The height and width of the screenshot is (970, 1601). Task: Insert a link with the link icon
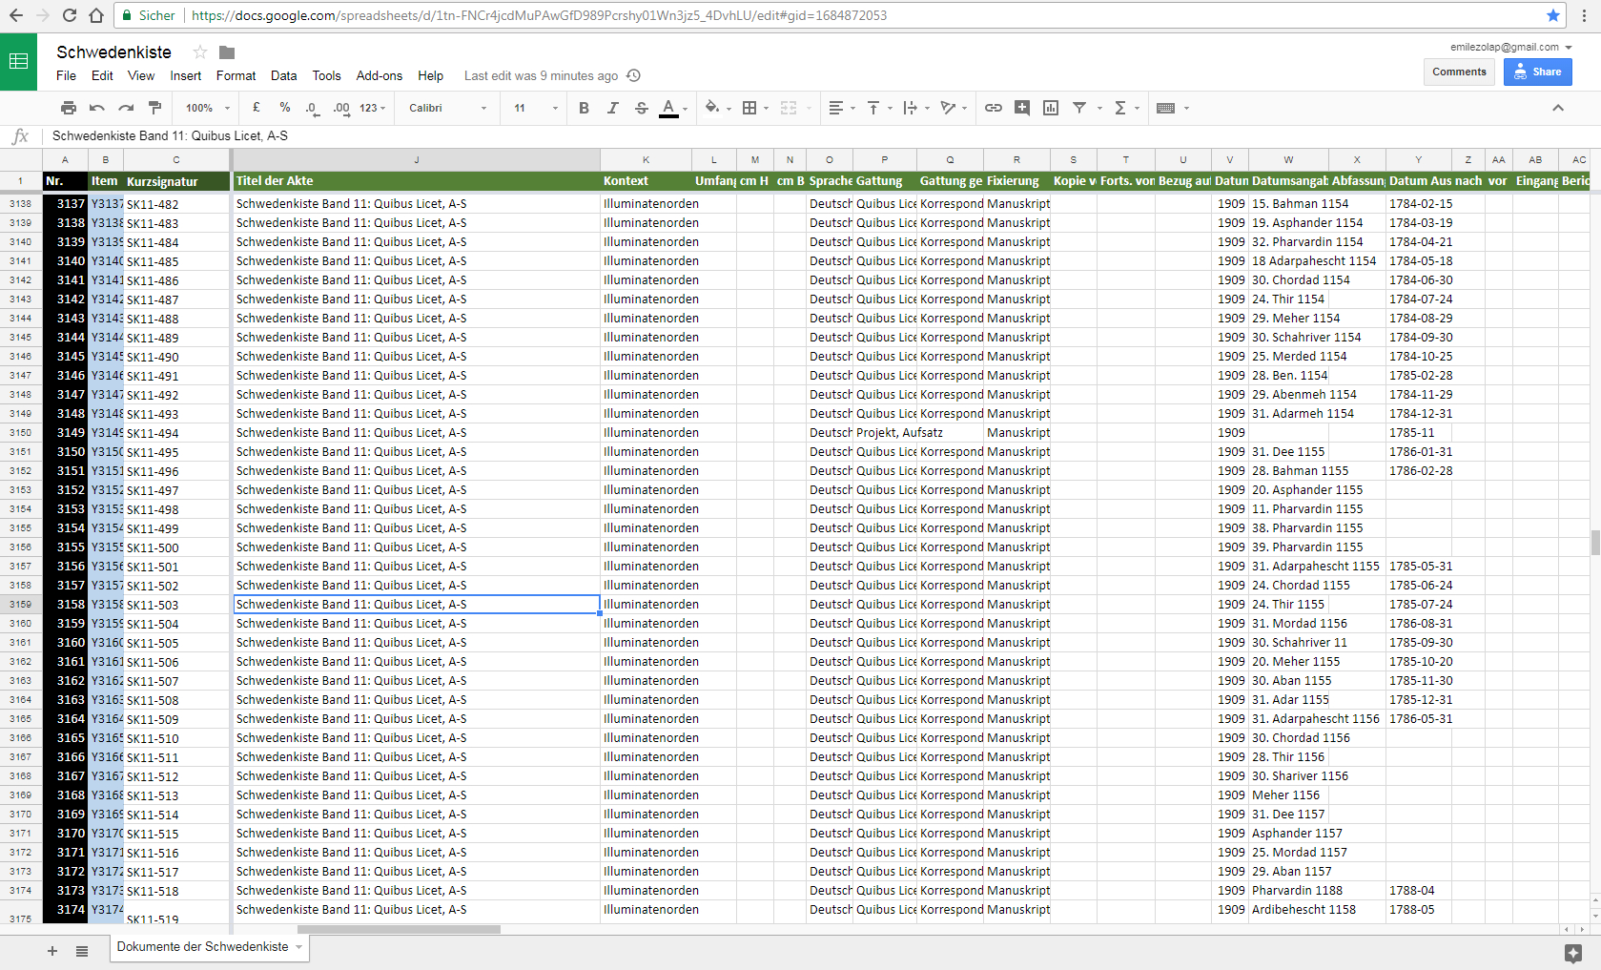click(x=993, y=107)
